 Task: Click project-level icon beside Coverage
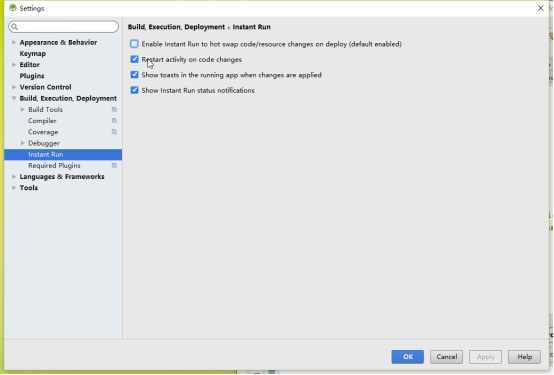[x=114, y=132]
